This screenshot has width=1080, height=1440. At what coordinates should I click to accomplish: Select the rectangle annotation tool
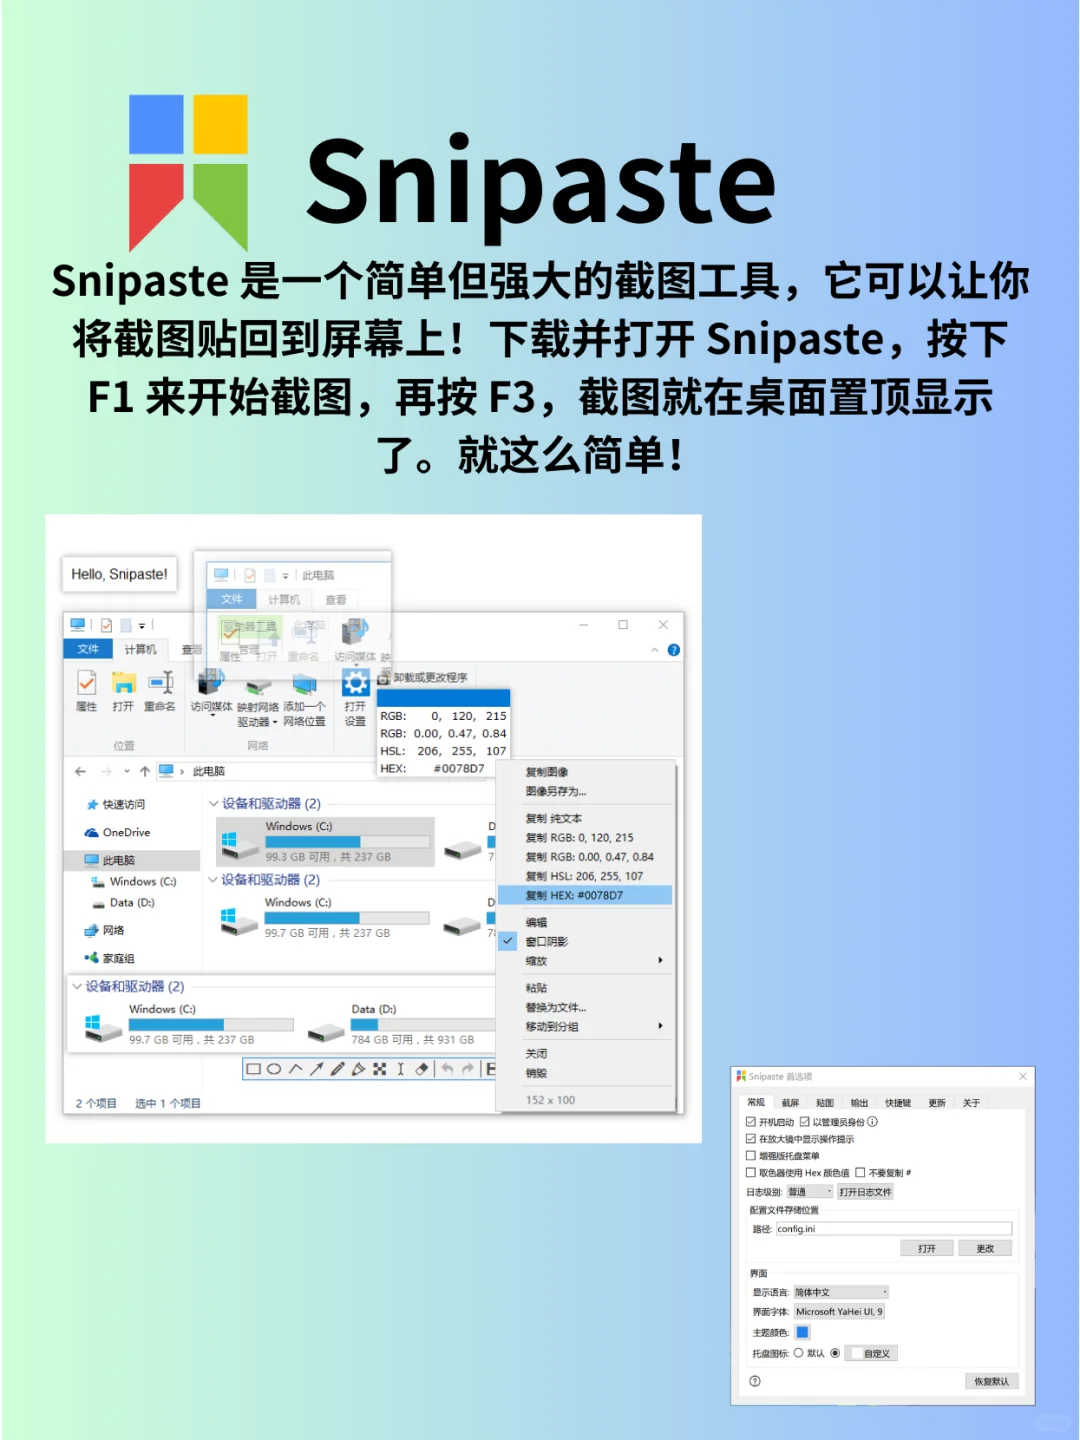point(254,1069)
